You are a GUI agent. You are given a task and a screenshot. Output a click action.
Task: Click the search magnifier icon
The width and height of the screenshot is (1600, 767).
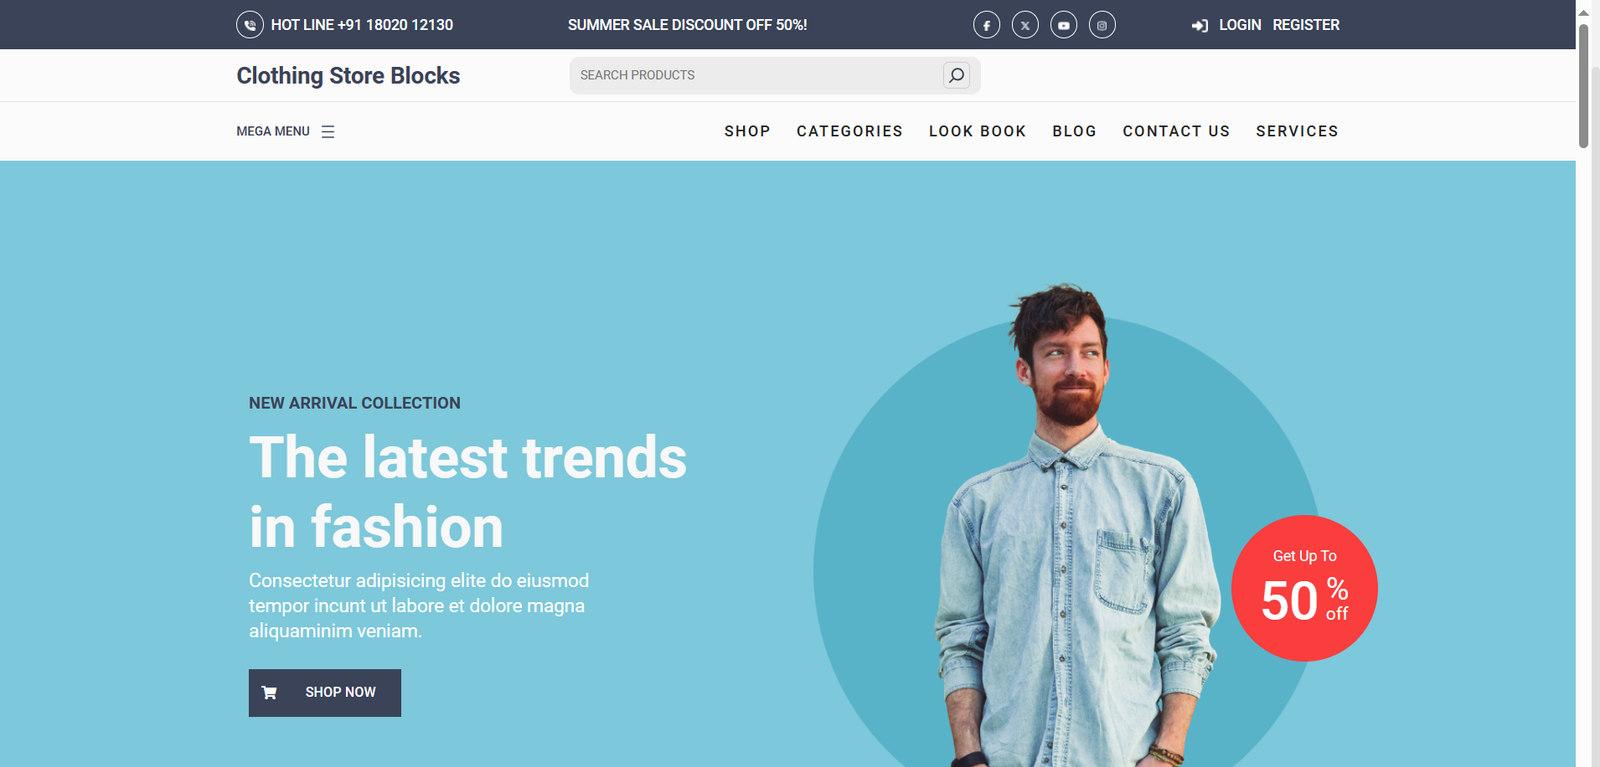pos(956,75)
